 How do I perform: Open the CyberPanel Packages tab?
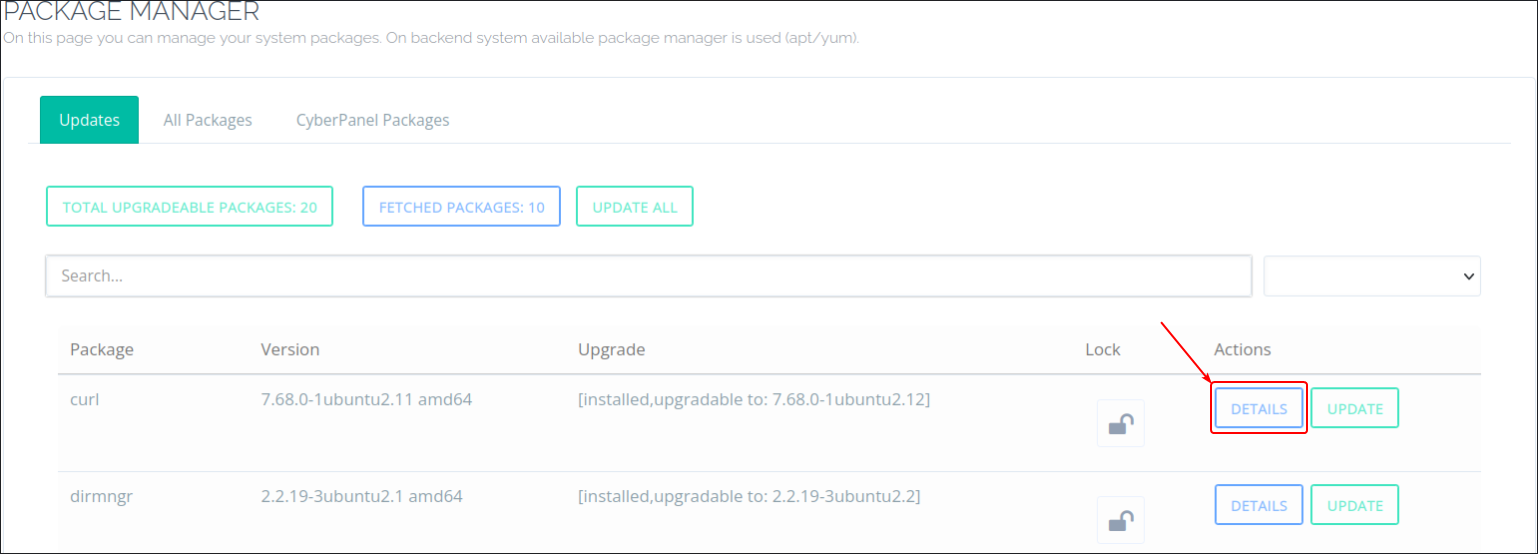pos(373,120)
